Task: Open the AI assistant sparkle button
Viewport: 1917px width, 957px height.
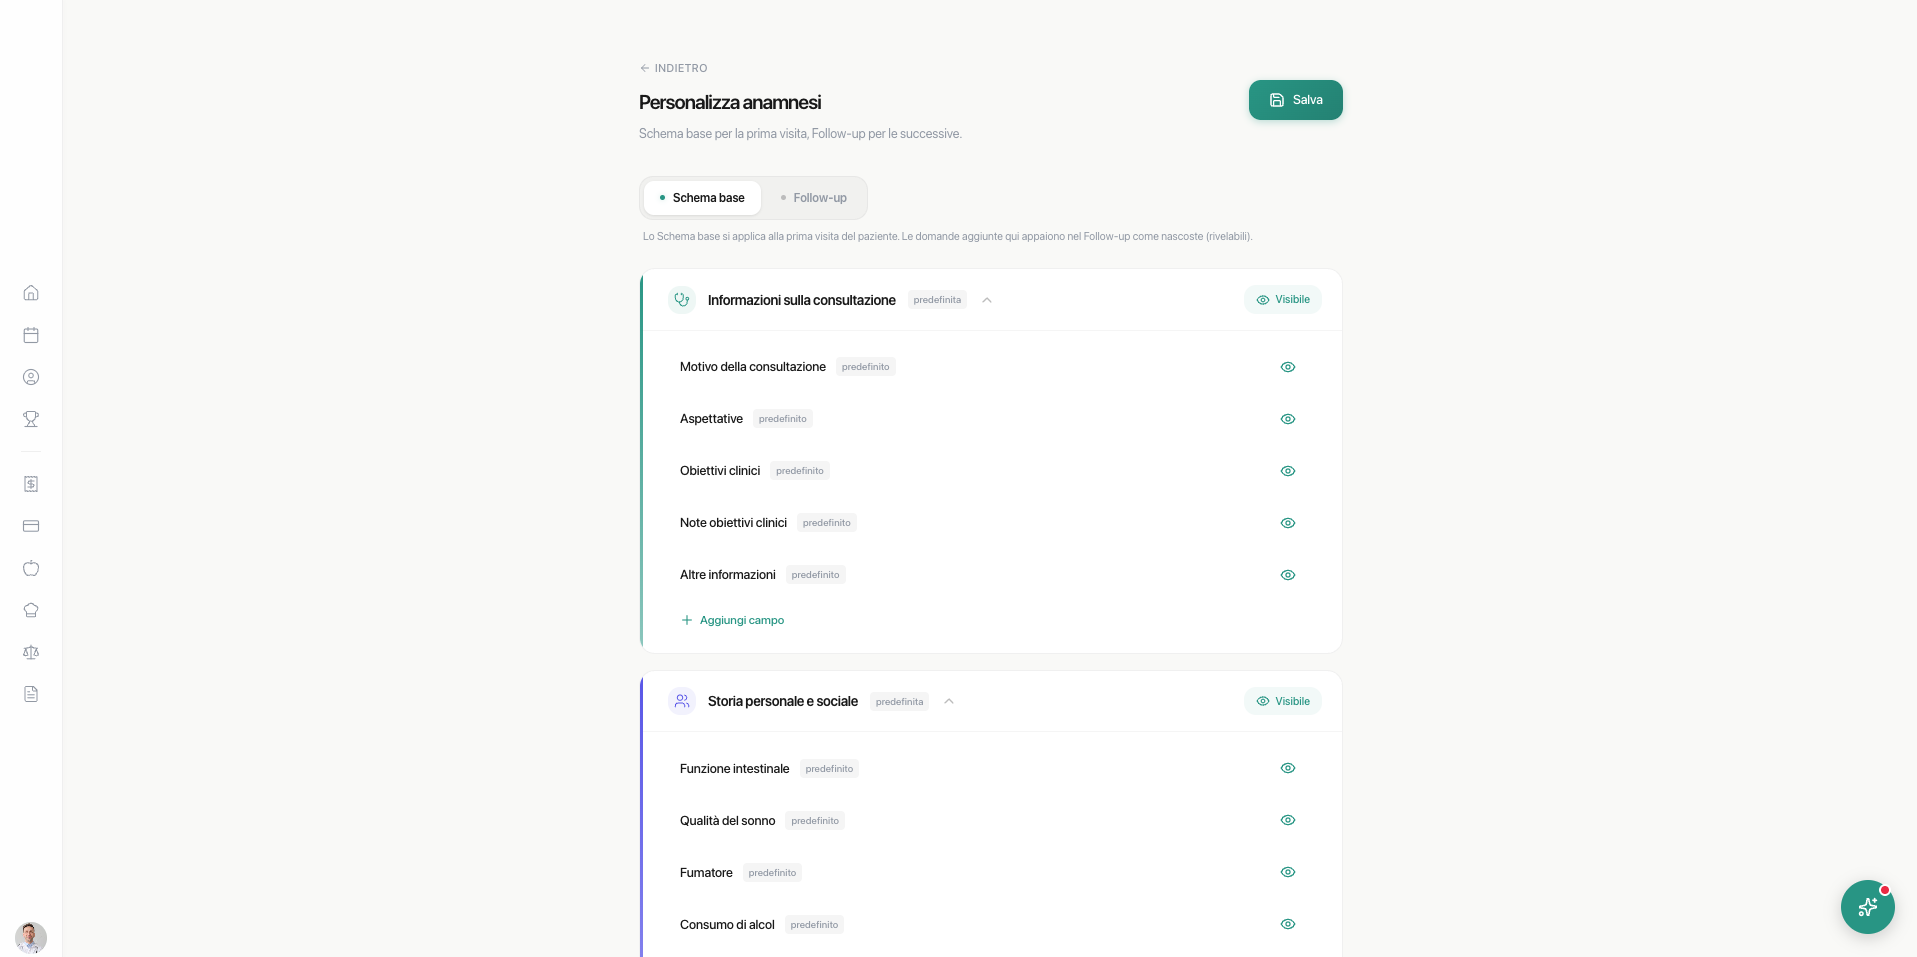Action: [x=1867, y=907]
